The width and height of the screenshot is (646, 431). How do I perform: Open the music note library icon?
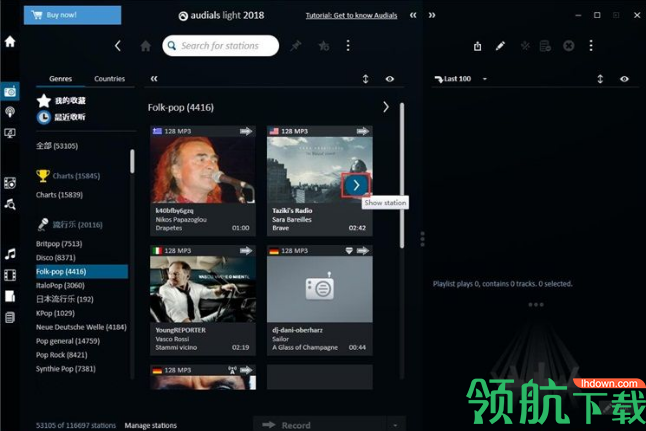[x=10, y=254]
